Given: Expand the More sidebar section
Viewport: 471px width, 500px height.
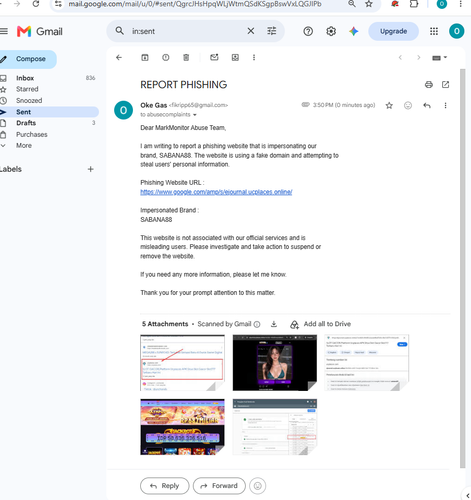Looking at the screenshot, I should point(24,146).
